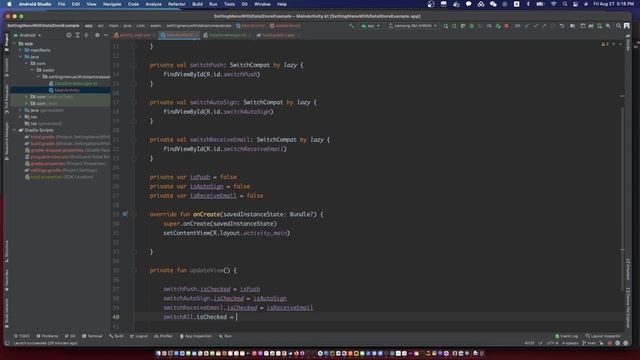The image size is (640, 360).
Task: Collapse the app module tree node
Action: click(15, 43)
